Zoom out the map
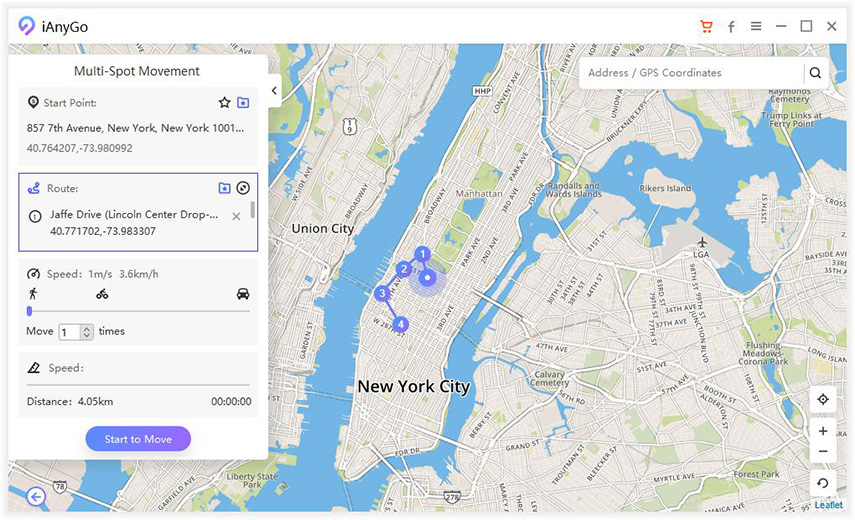The width and height of the screenshot is (855, 520). [x=823, y=451]
